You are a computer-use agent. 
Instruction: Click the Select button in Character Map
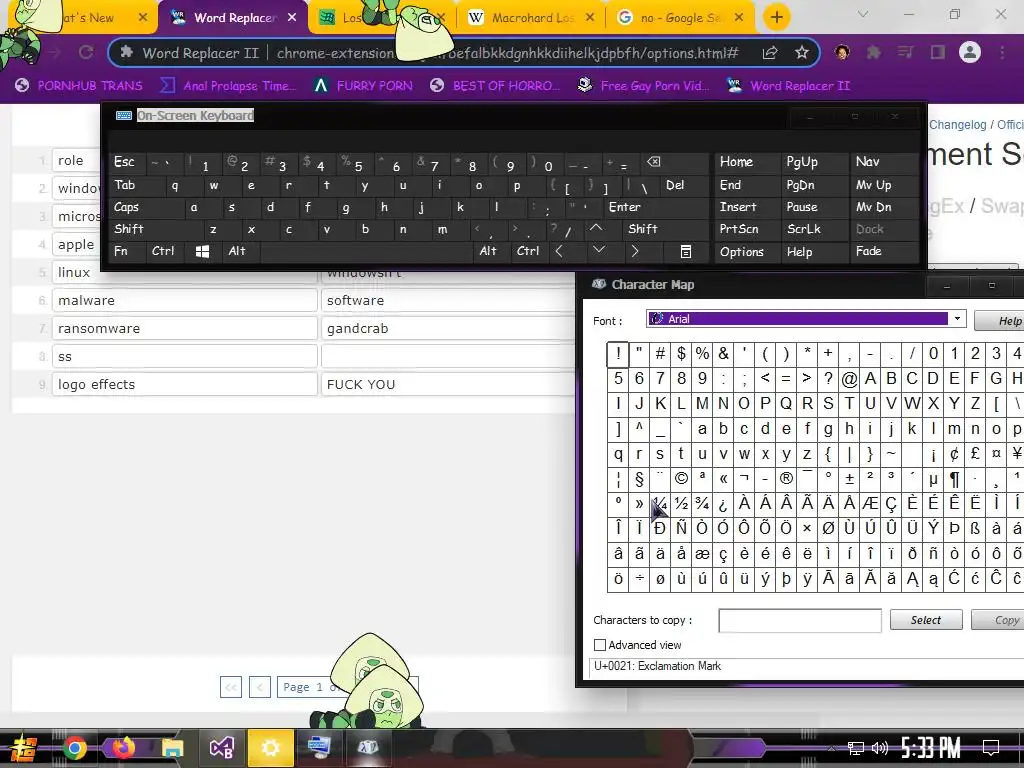926,620
